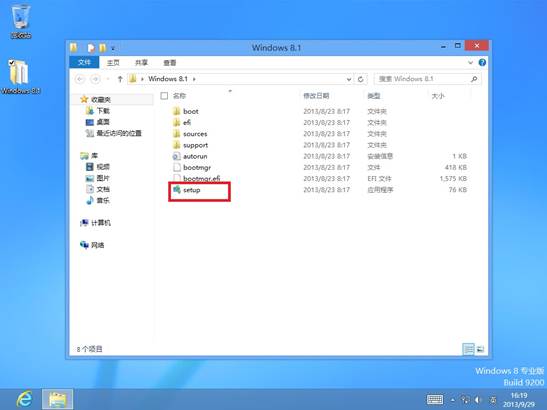
Task: Sort by the Size column header
Action: click(x=438, y=96)
